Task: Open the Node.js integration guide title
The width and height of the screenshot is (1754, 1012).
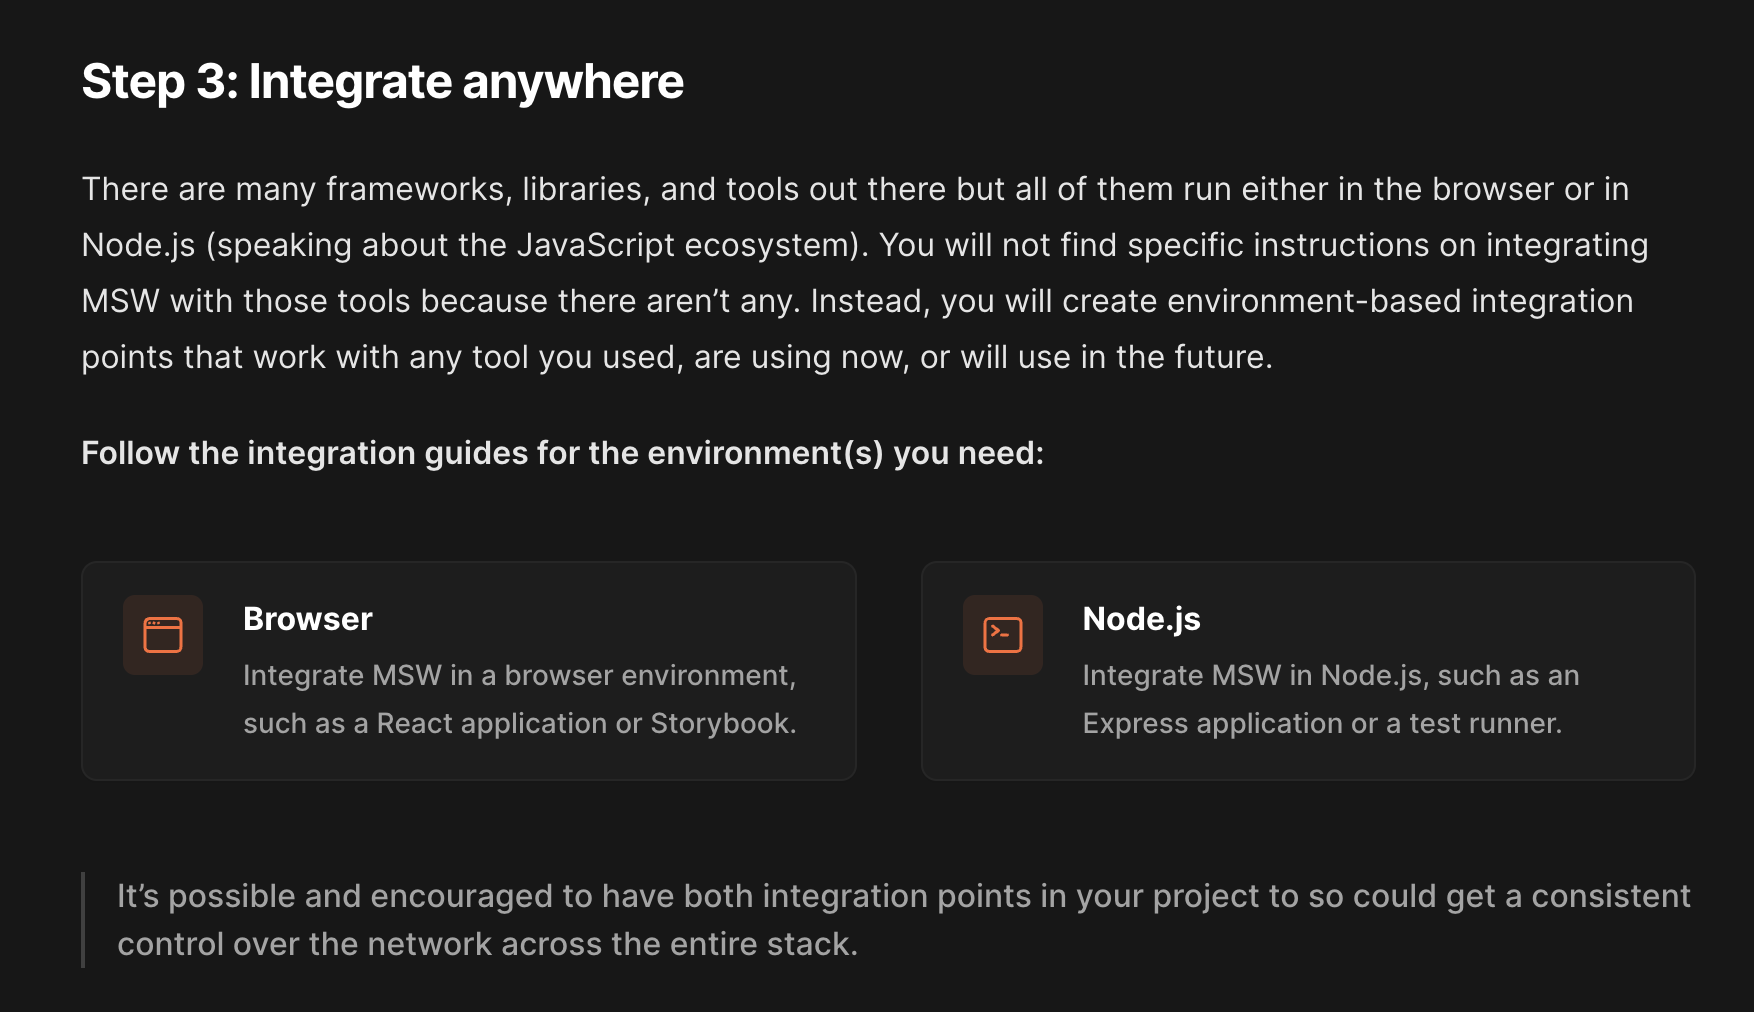Action: [x=1141, y=619]
